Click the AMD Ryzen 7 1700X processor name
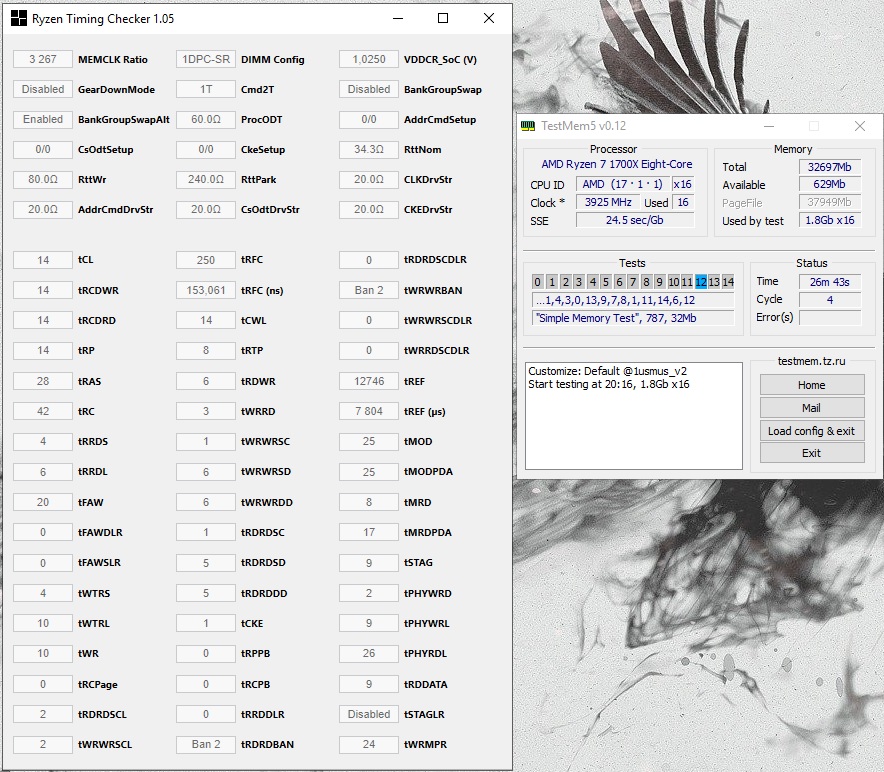 click(x=617, y=164)
